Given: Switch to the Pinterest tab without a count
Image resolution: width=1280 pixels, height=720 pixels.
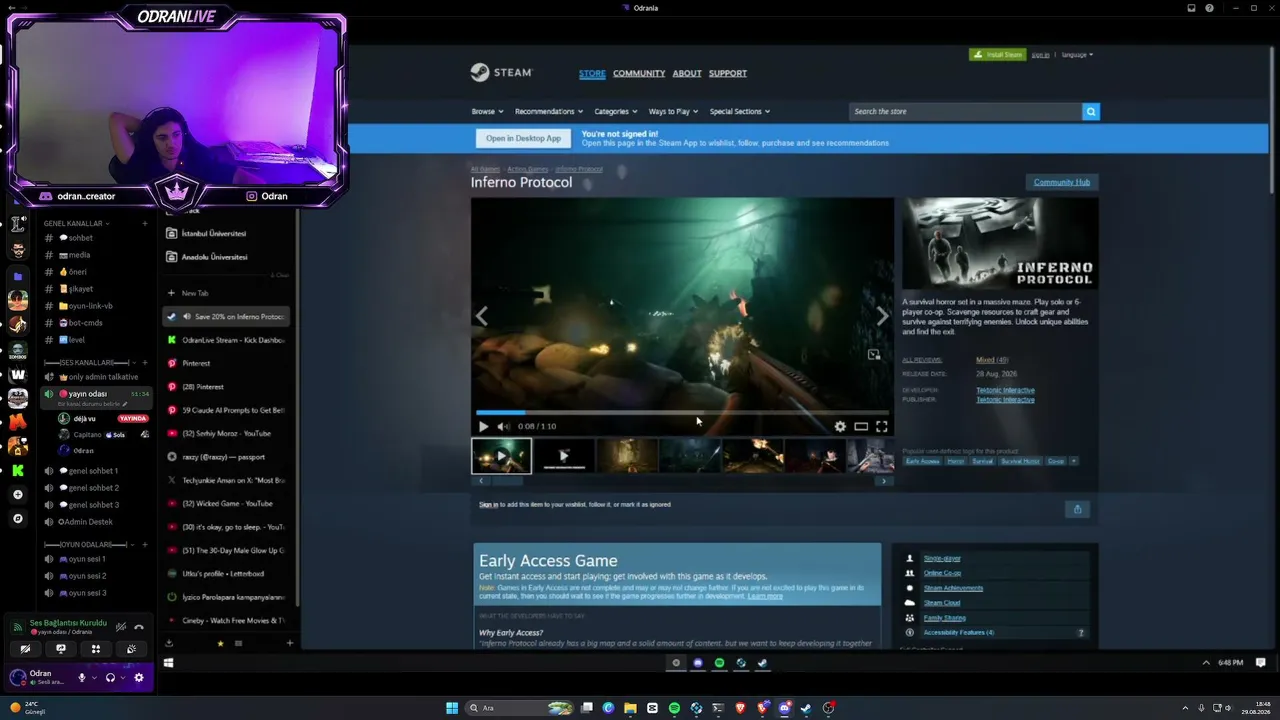Looking at the screenshot, I should [x=227, y=363].
